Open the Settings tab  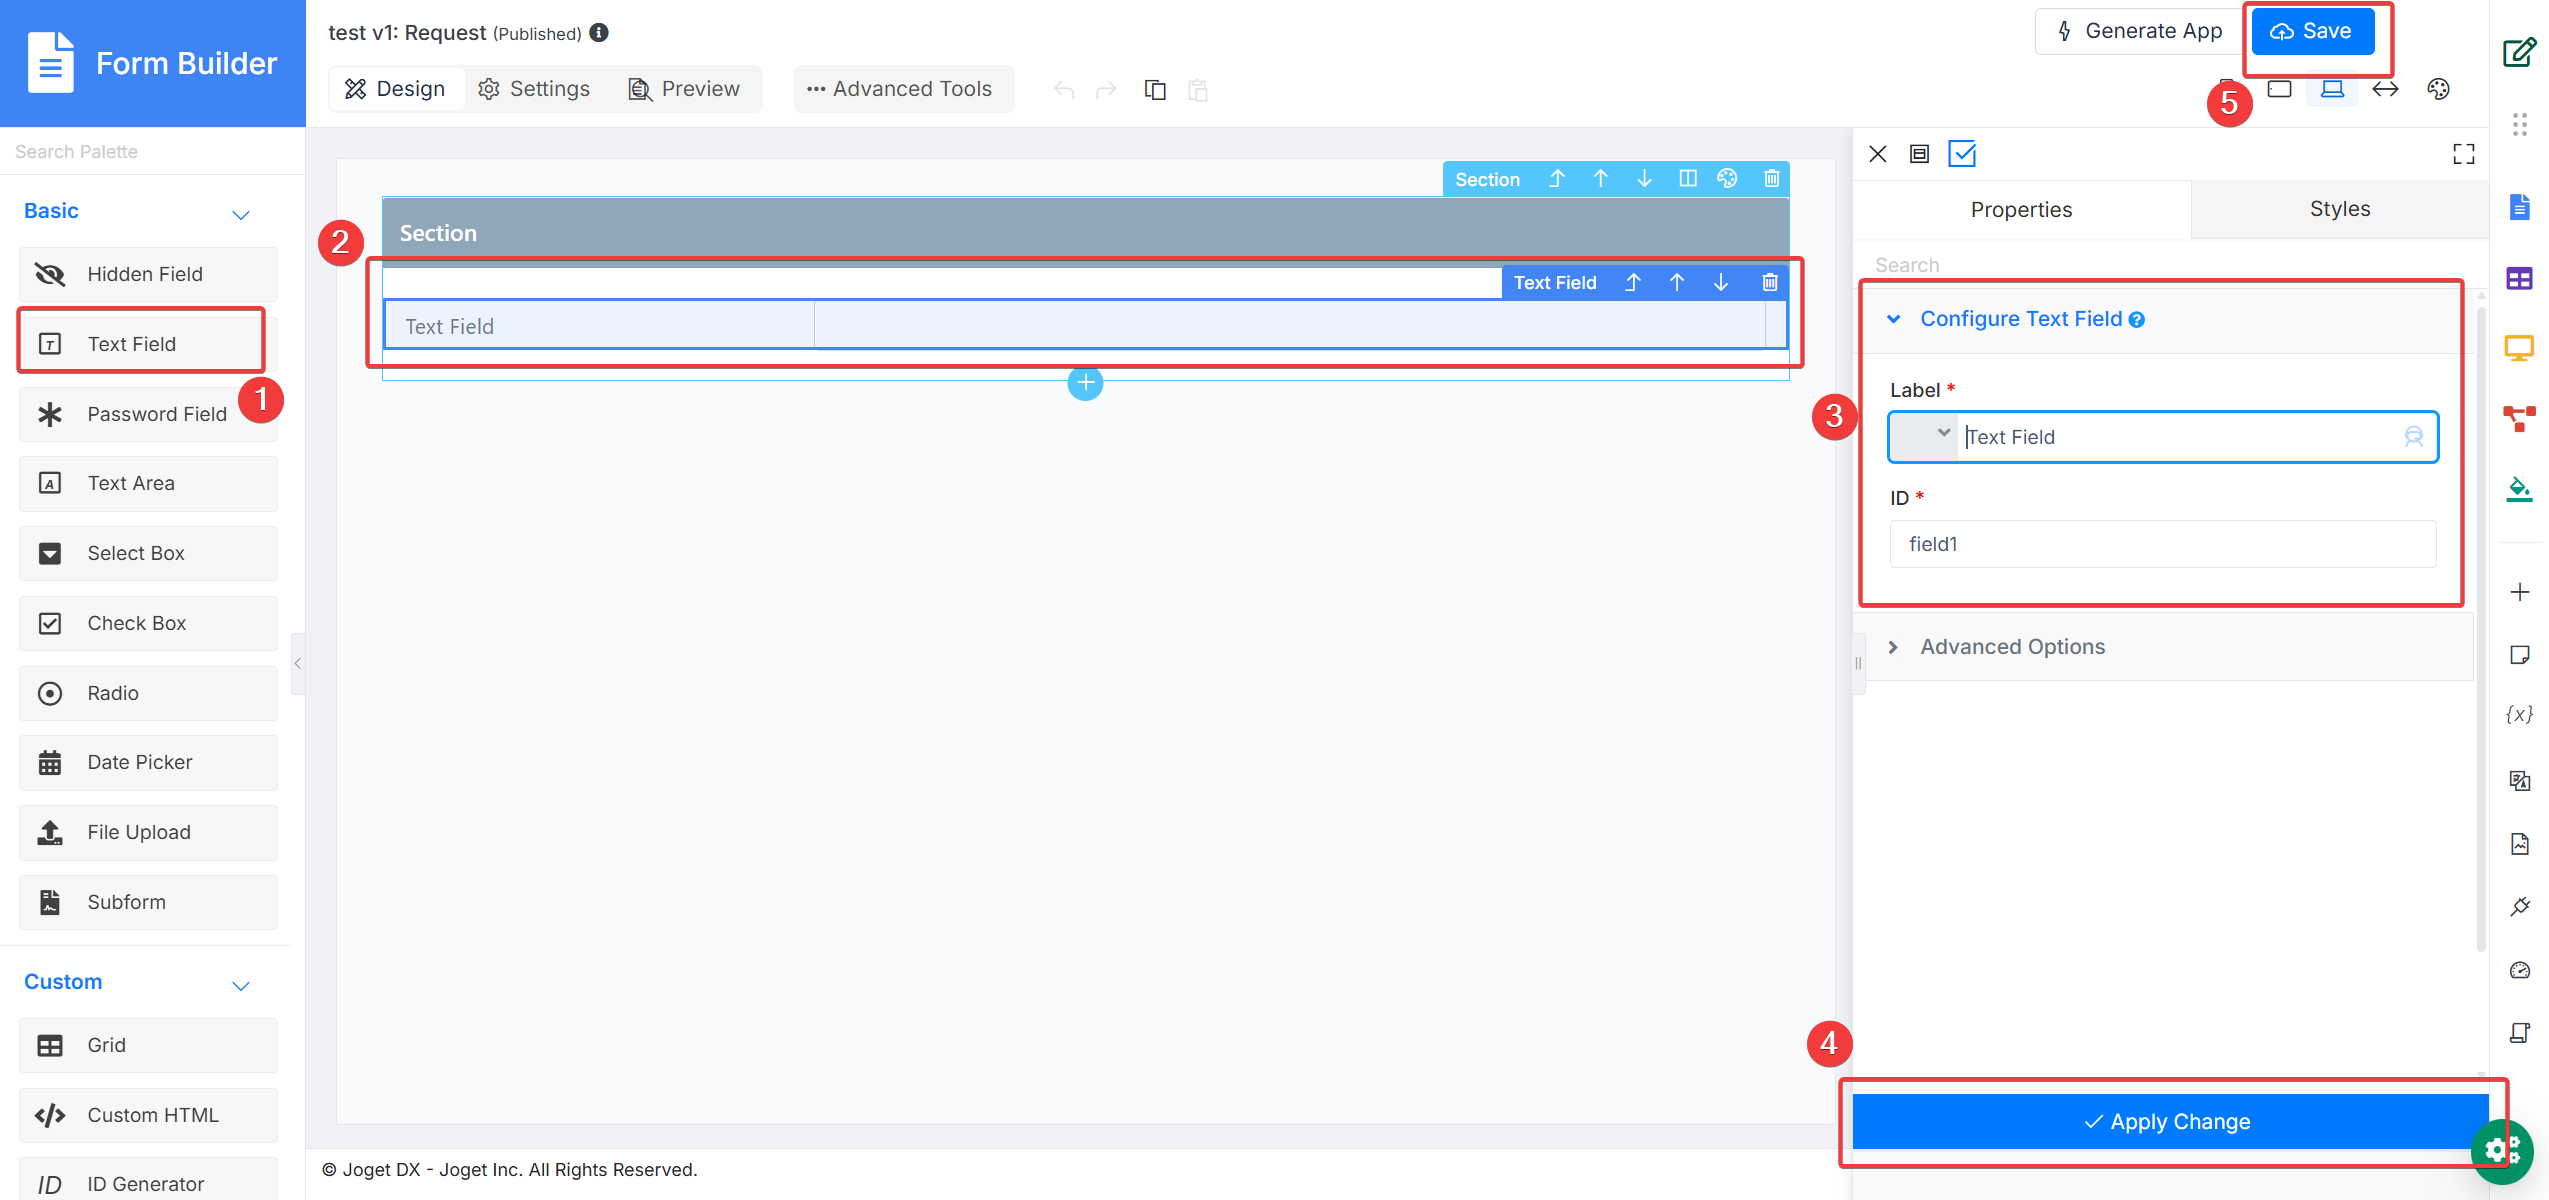tap(534, 89)
